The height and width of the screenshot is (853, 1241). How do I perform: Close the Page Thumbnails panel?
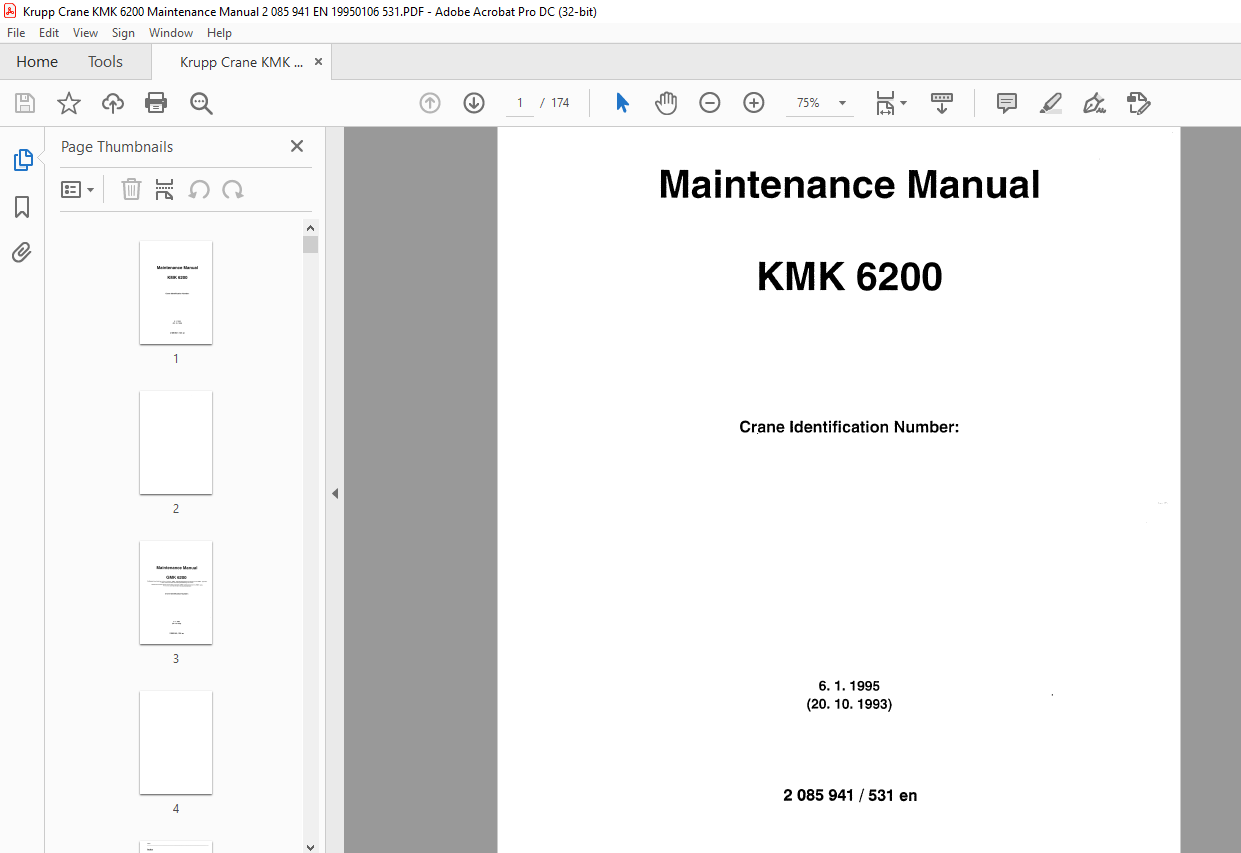point(297,146)
